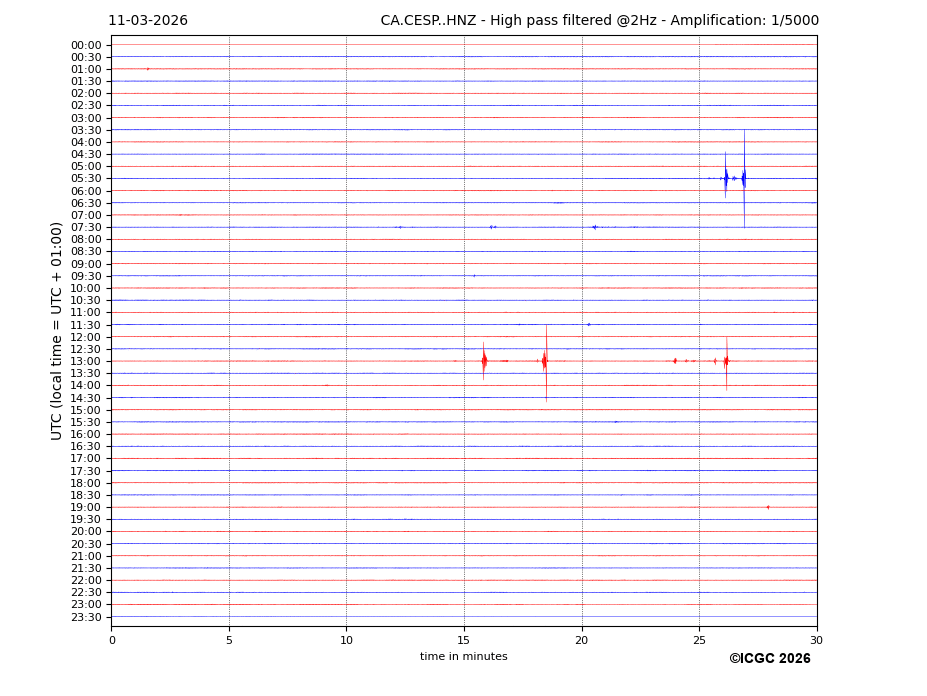The height and width of the screenshot is (696, 927).
Task: Select the small red dot on the 19:00 trace
Action: (x=768, y=507)
